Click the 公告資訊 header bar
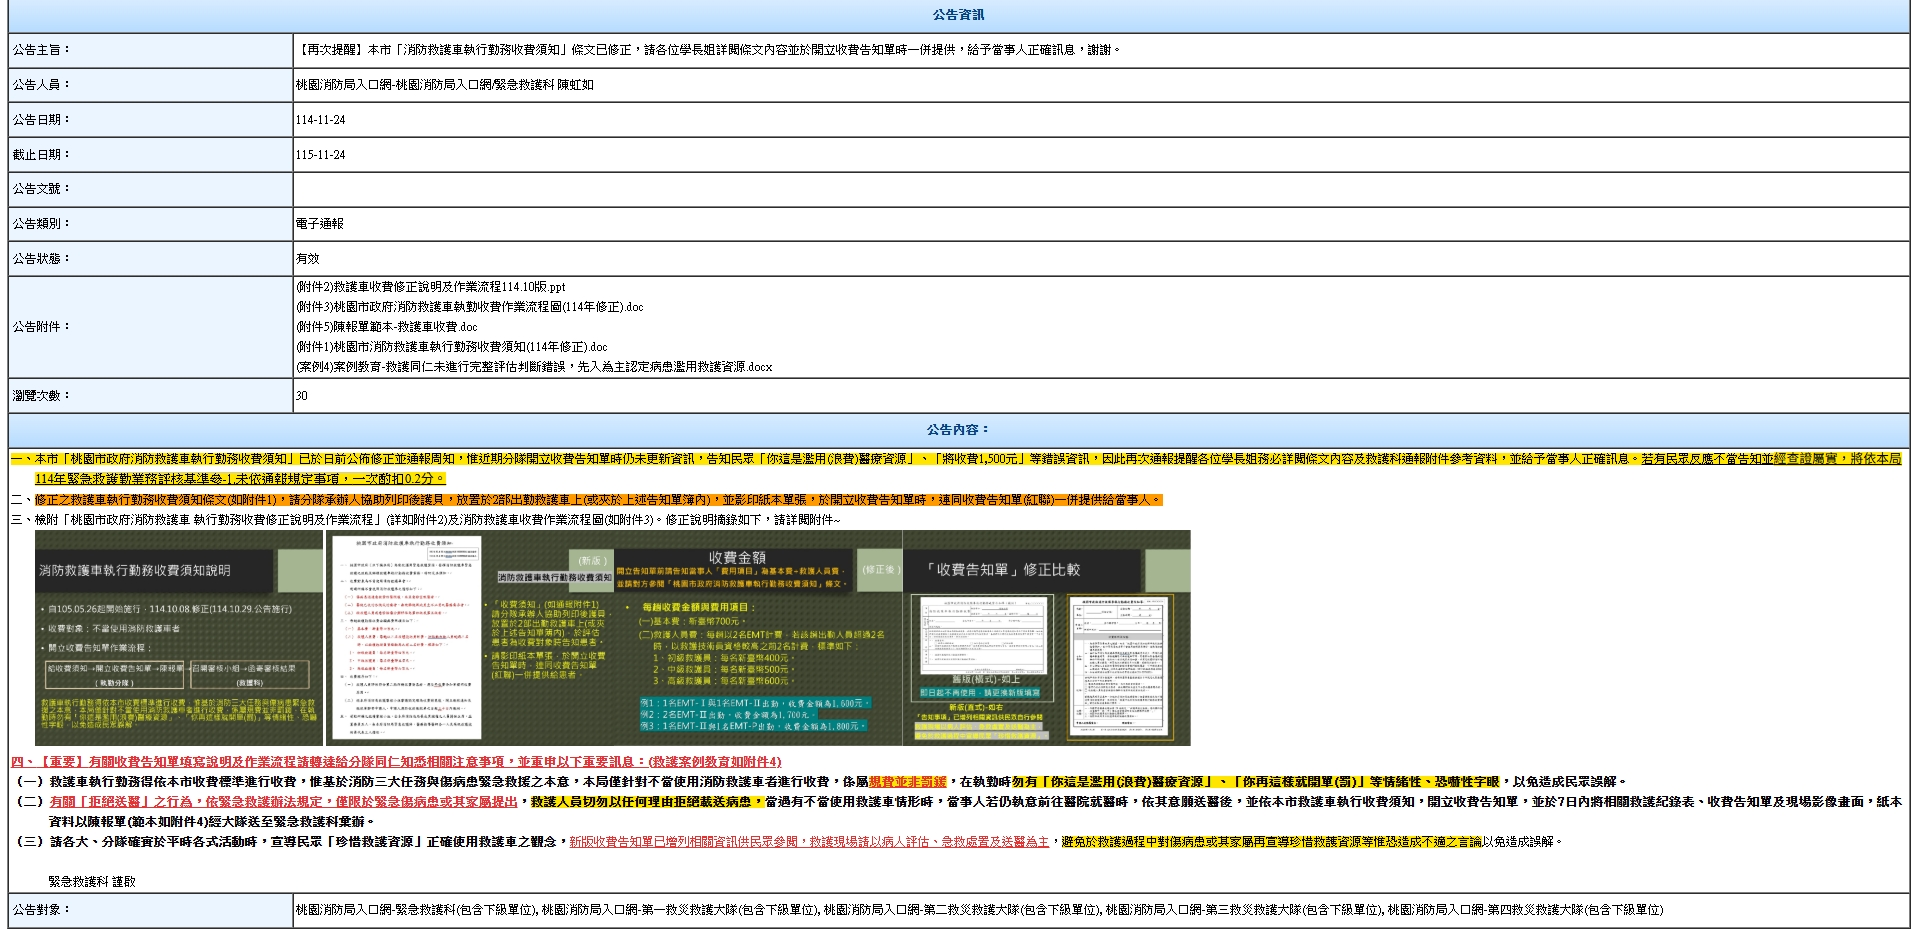 point(958,15)
